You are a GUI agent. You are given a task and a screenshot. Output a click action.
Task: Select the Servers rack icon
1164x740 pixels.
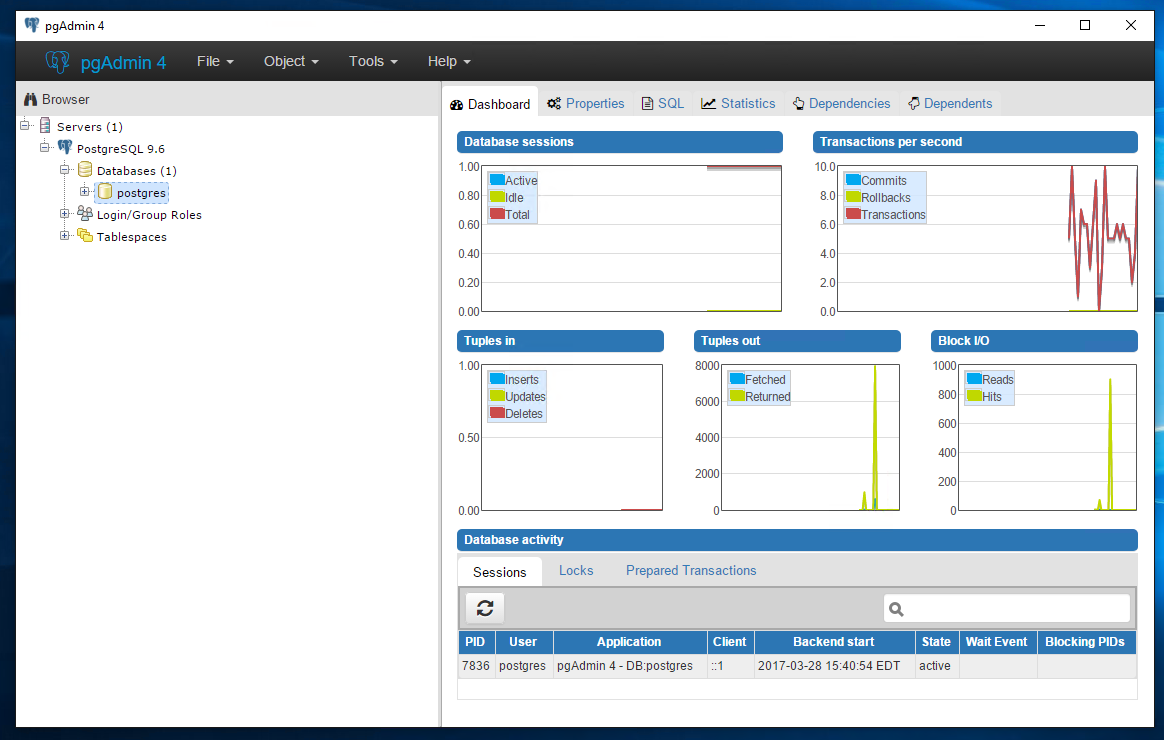(x=45, y=125)
